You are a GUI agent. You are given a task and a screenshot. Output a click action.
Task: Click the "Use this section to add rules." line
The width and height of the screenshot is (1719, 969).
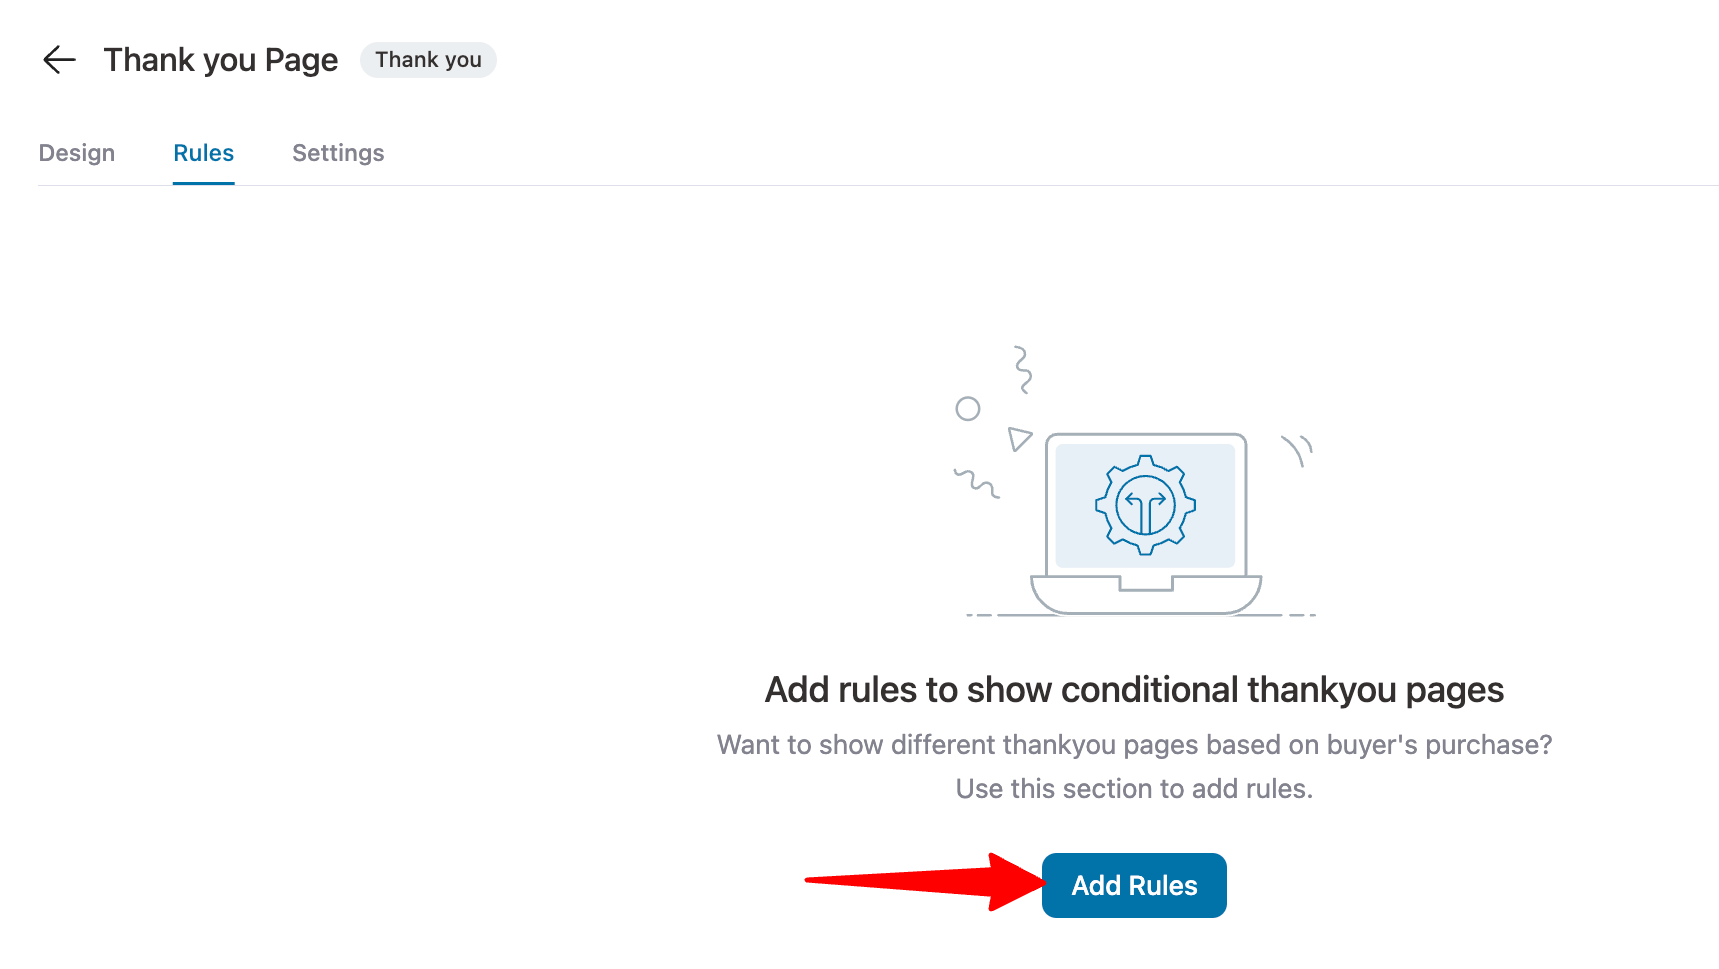coord(1134,789)
